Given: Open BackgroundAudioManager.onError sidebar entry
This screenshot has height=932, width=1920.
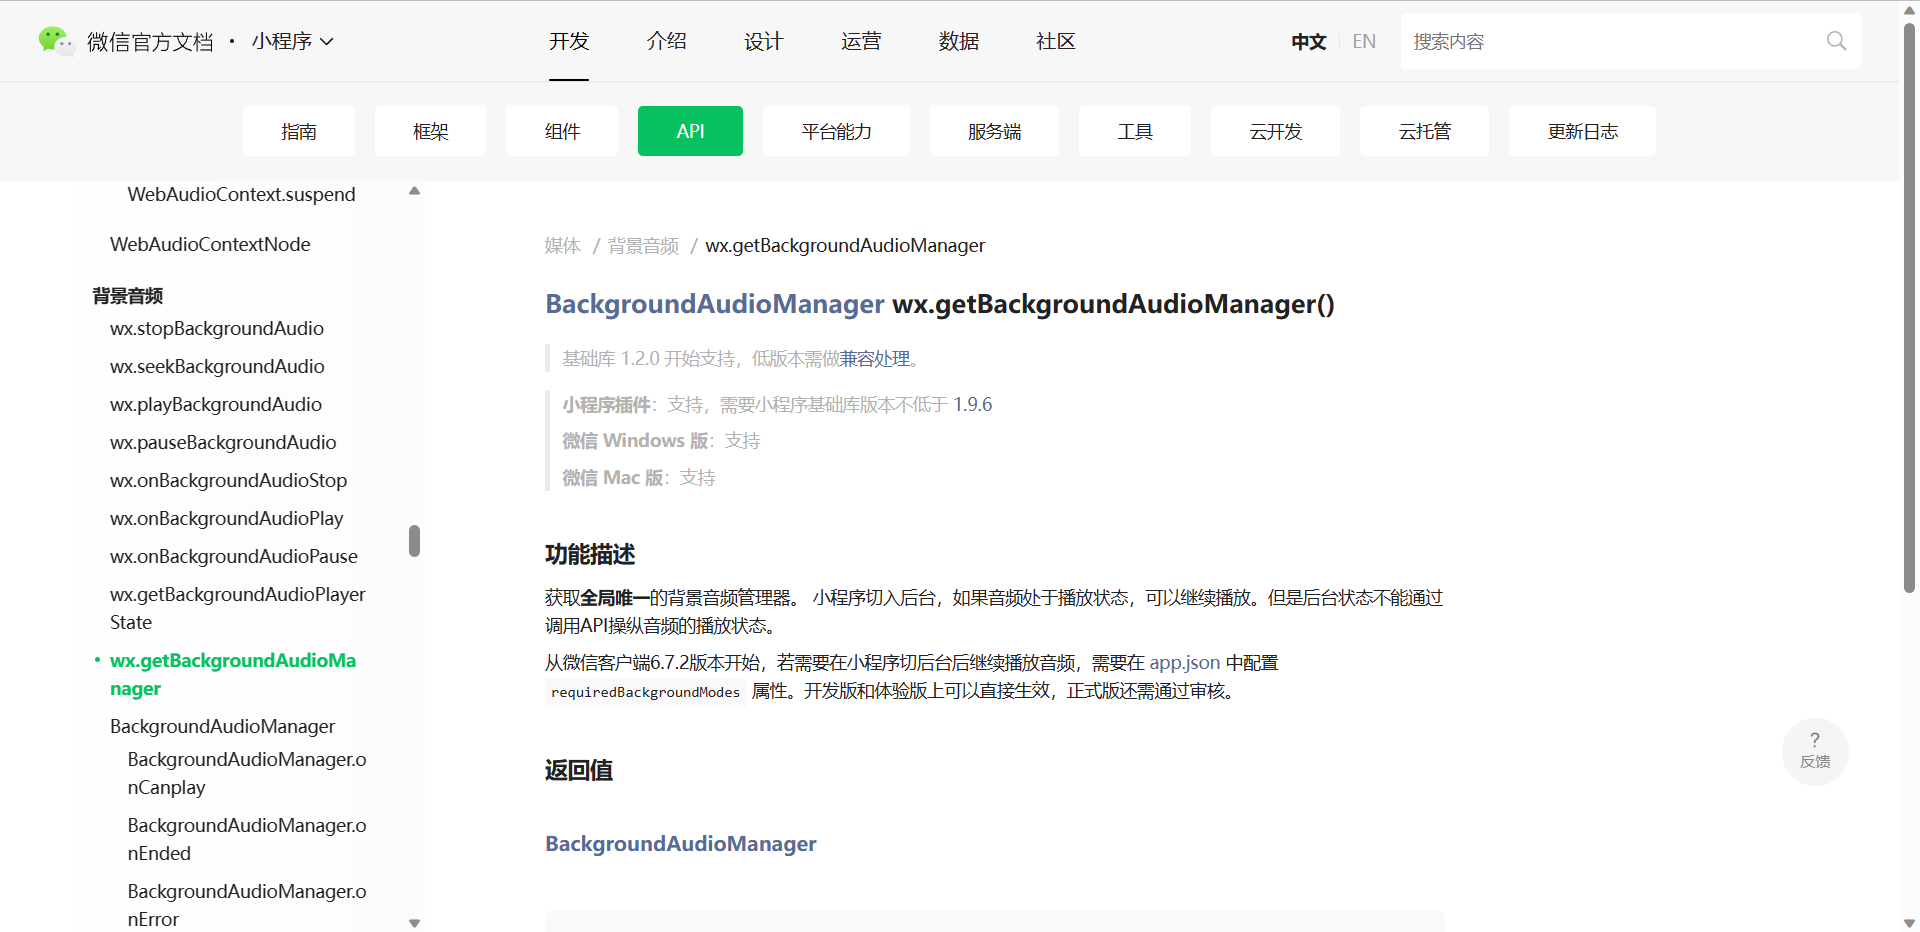Looking at the screenshot, I should pyautogui.click(x=247, y=905).
